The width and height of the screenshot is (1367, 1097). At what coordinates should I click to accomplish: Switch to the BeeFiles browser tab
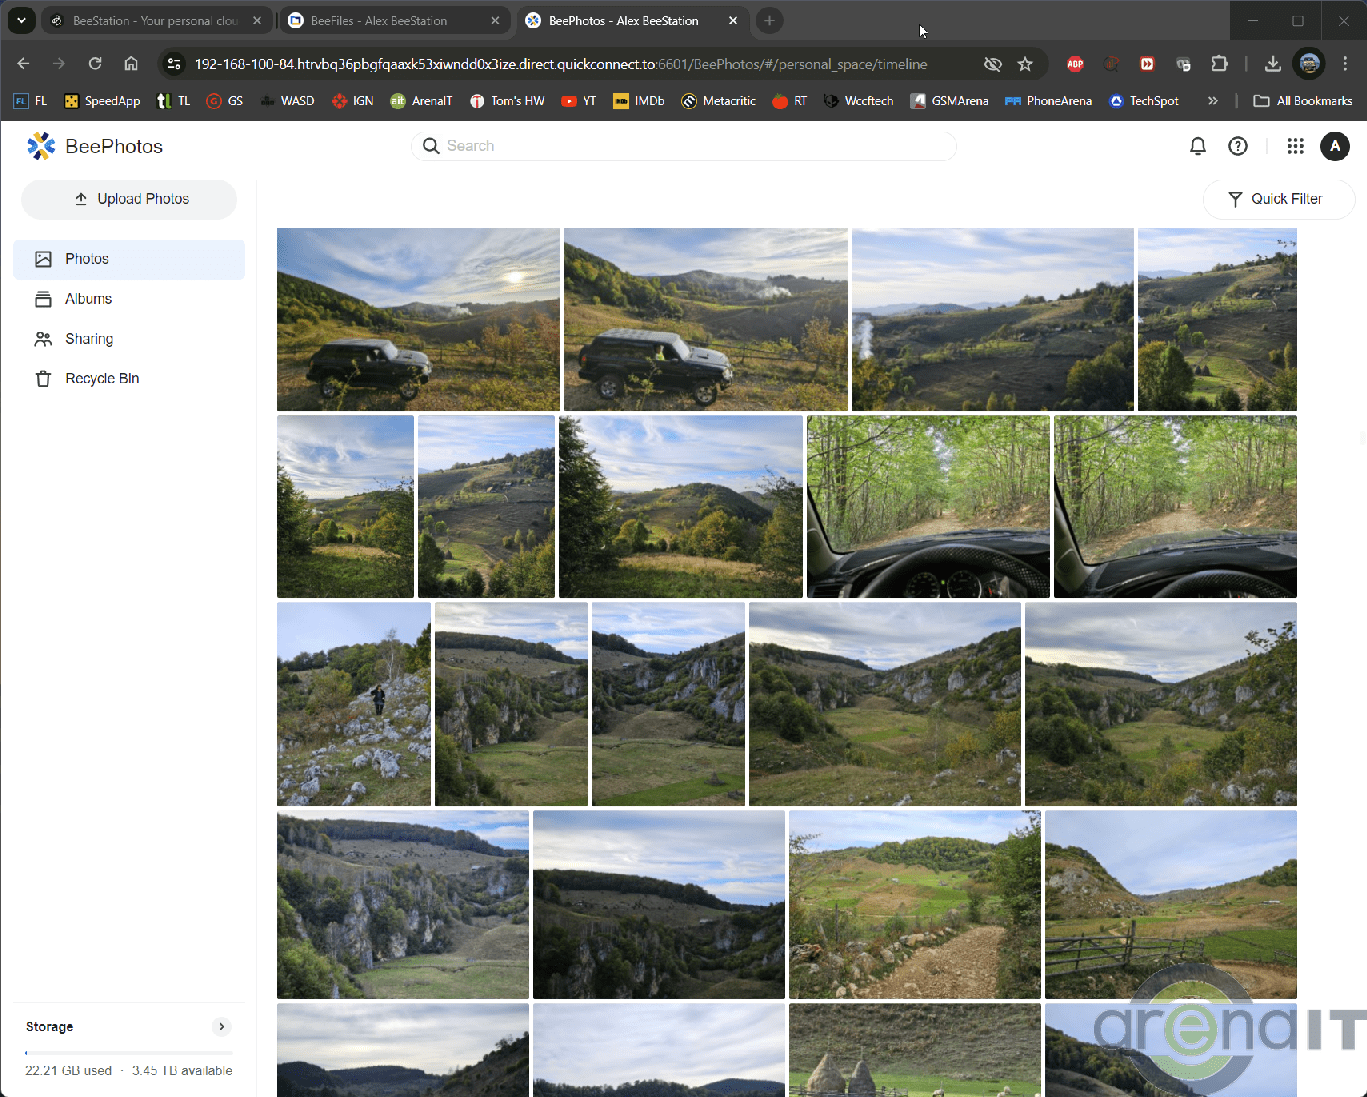tap(392, 20)
